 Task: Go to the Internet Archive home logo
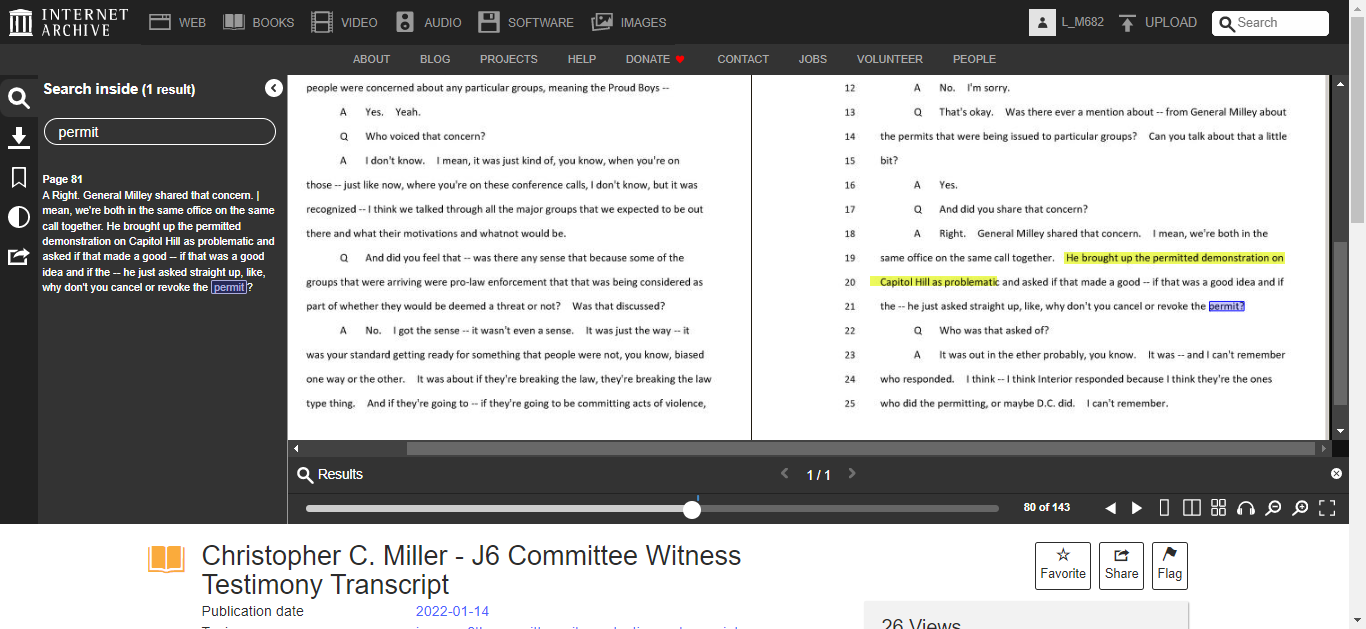(68, 22)
